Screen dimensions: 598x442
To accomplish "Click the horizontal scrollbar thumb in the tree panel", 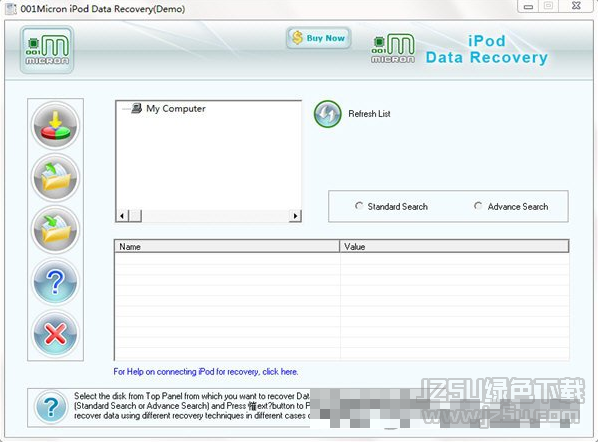I will click(135, 216).
